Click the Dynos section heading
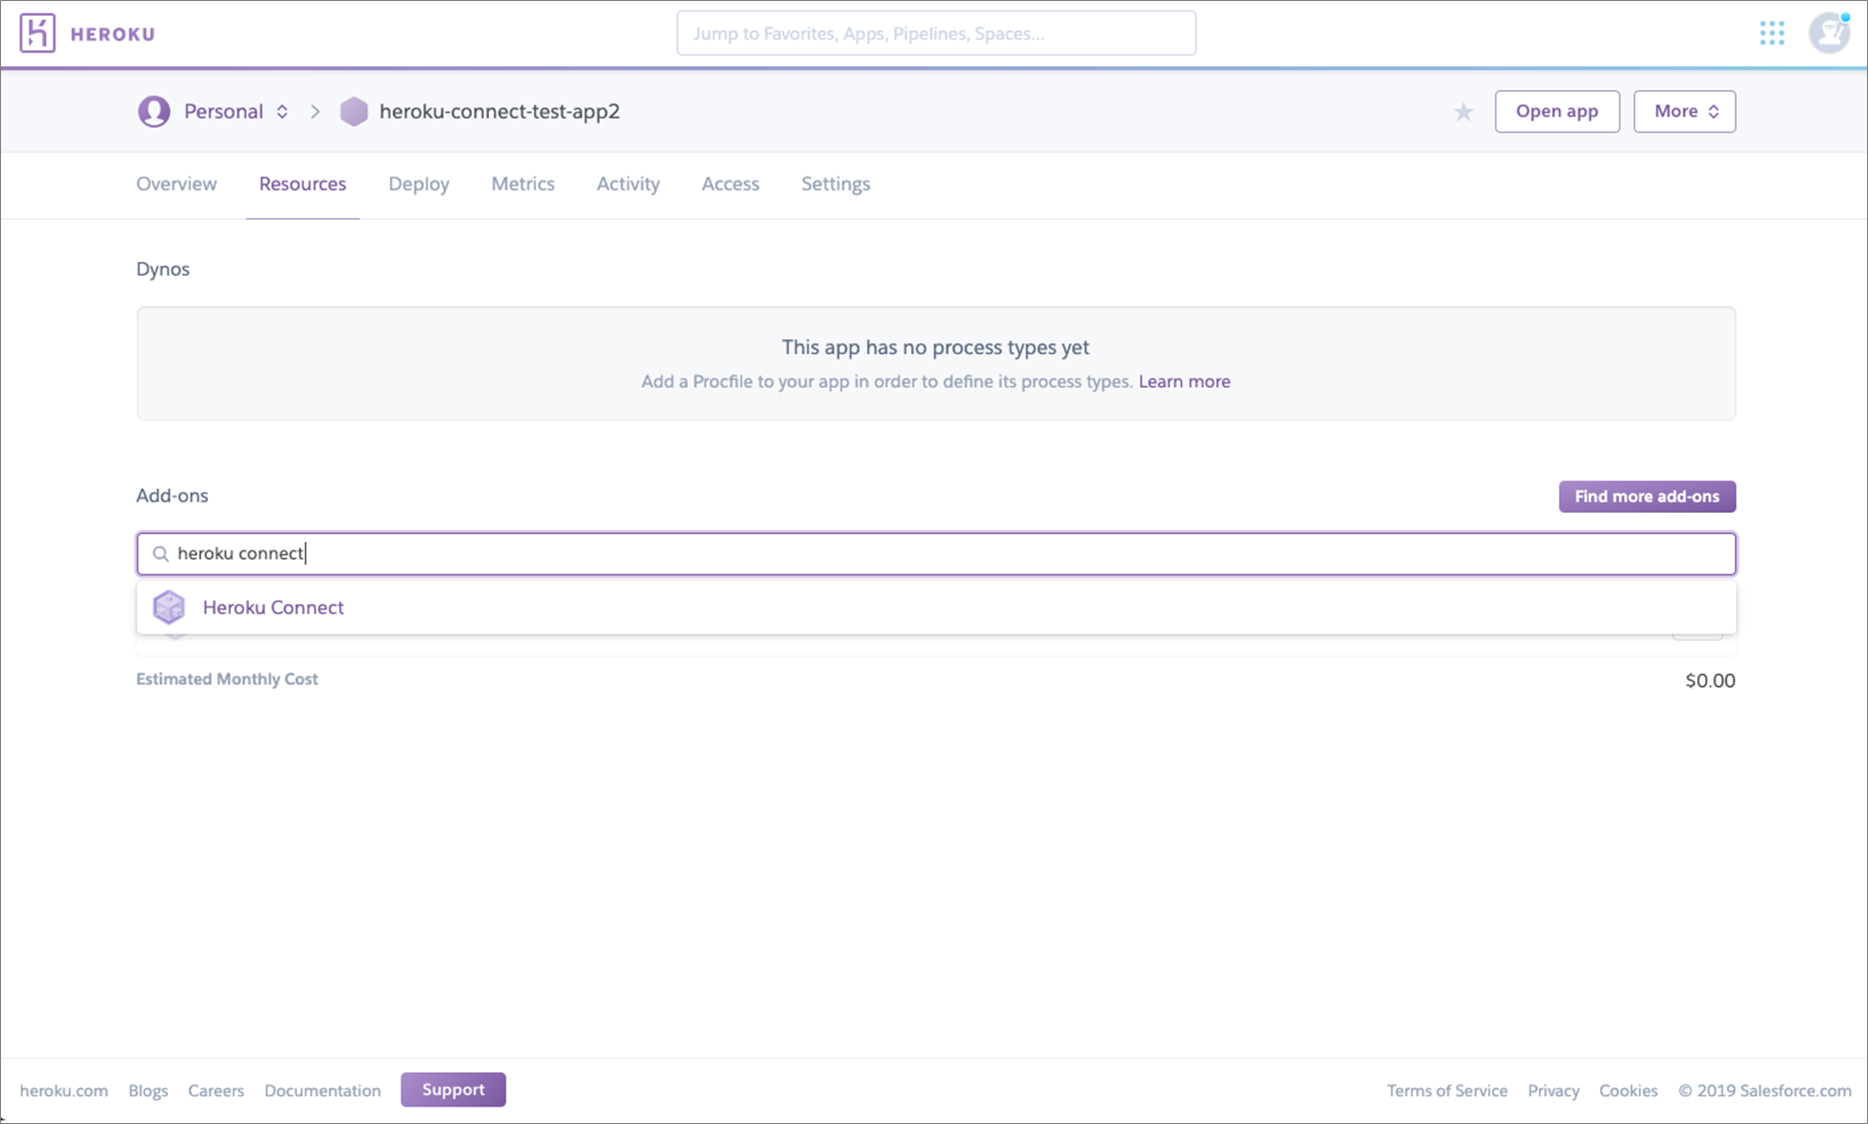This screenshot has width=1868, height=1124. (x=163, y=269)
